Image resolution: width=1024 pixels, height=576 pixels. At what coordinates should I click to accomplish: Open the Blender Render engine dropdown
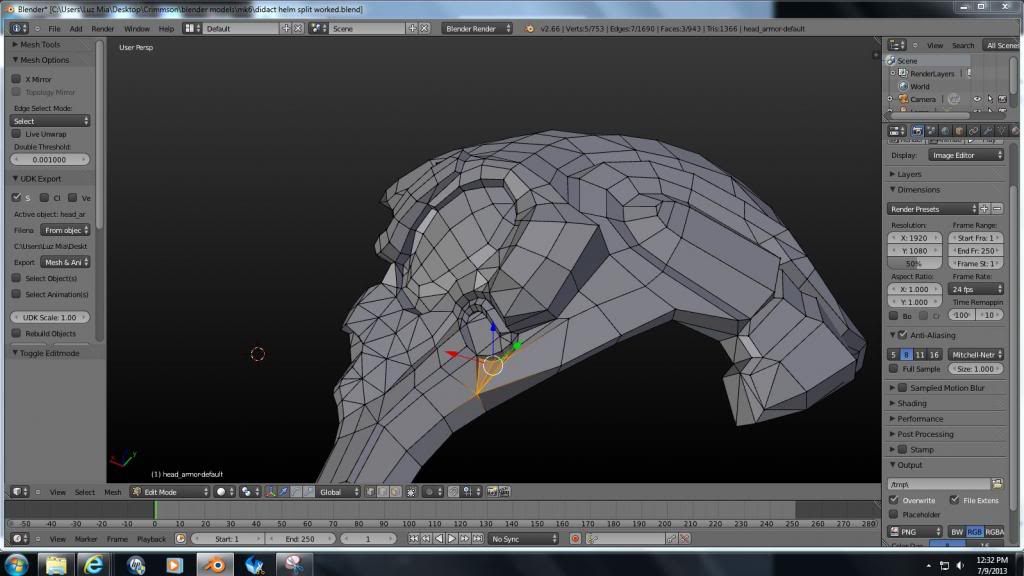(x=476, y=28)
